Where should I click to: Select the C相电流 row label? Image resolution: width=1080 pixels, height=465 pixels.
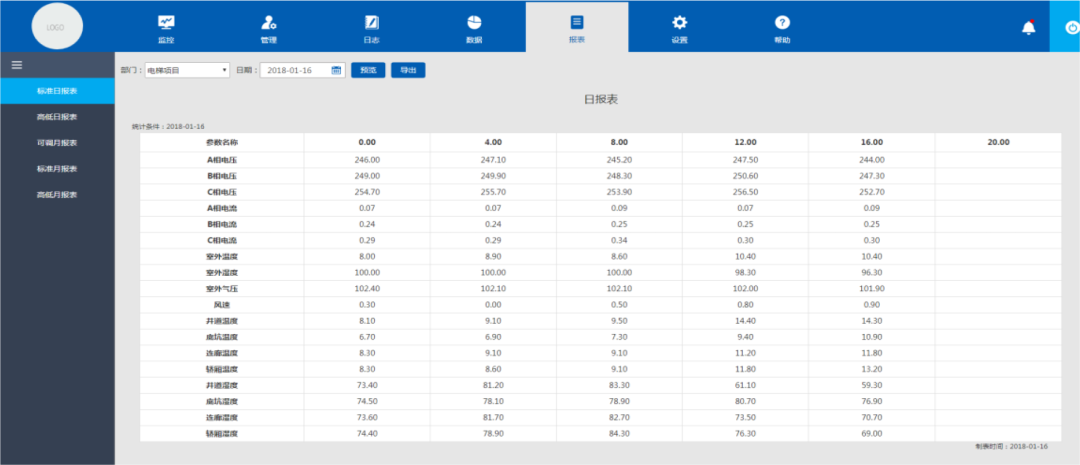(x=222, y=240)
